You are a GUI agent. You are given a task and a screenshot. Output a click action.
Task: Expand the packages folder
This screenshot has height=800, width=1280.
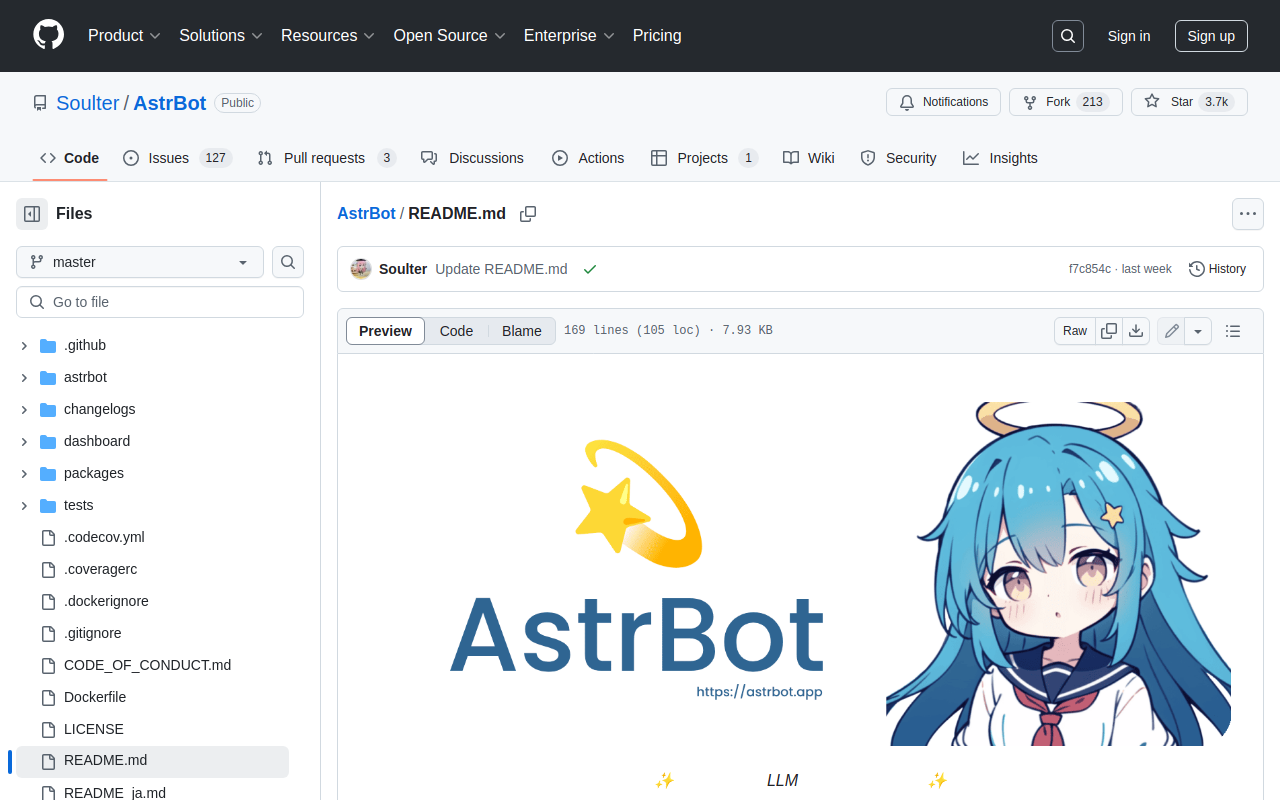(x=24, y=474)
